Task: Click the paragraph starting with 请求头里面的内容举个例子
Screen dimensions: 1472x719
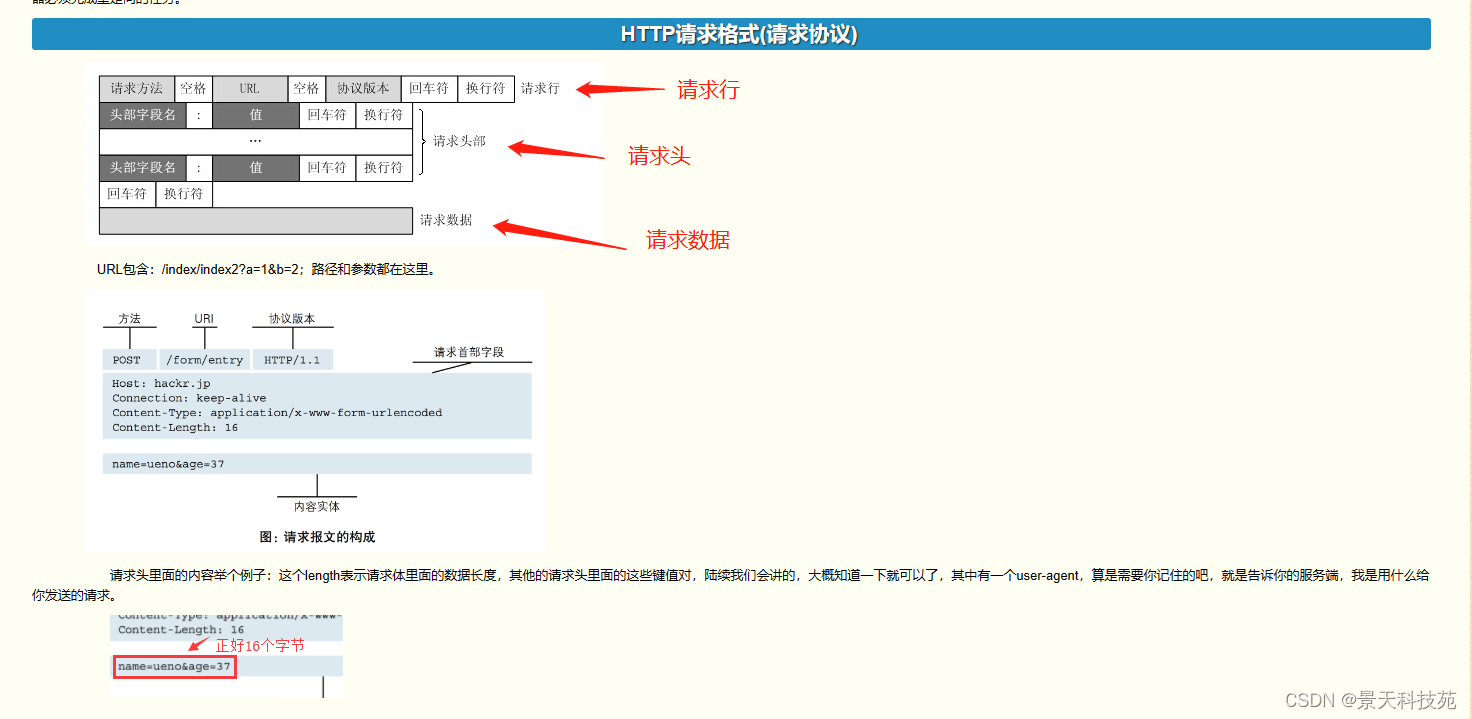Action: coord(731,585)
